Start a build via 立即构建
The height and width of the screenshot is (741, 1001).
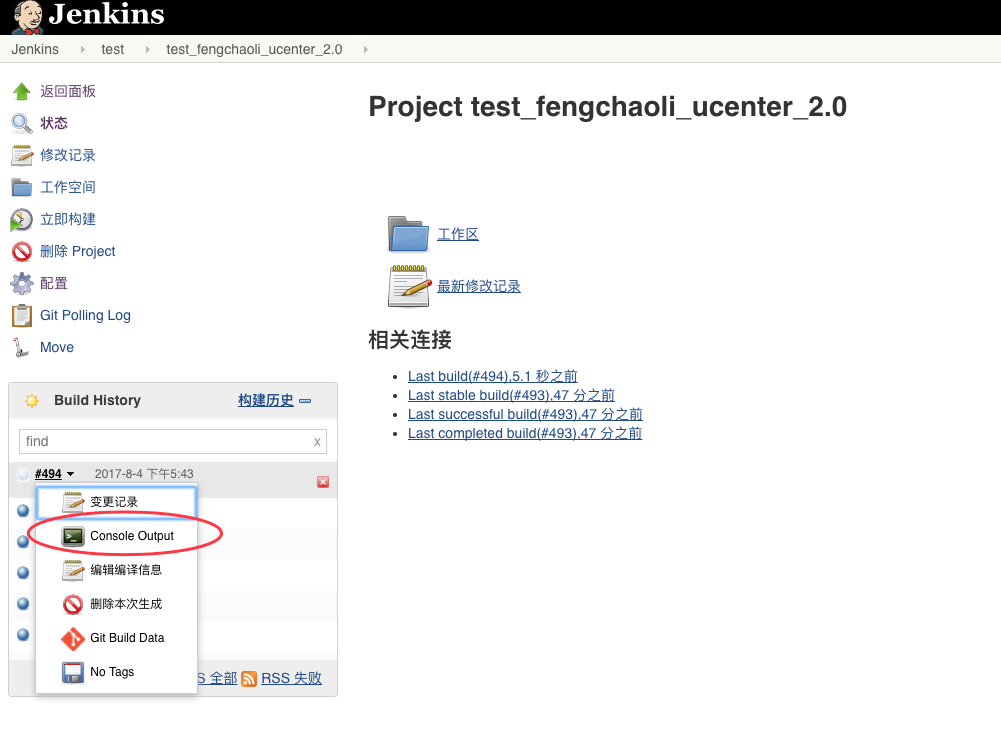point(68,220)
